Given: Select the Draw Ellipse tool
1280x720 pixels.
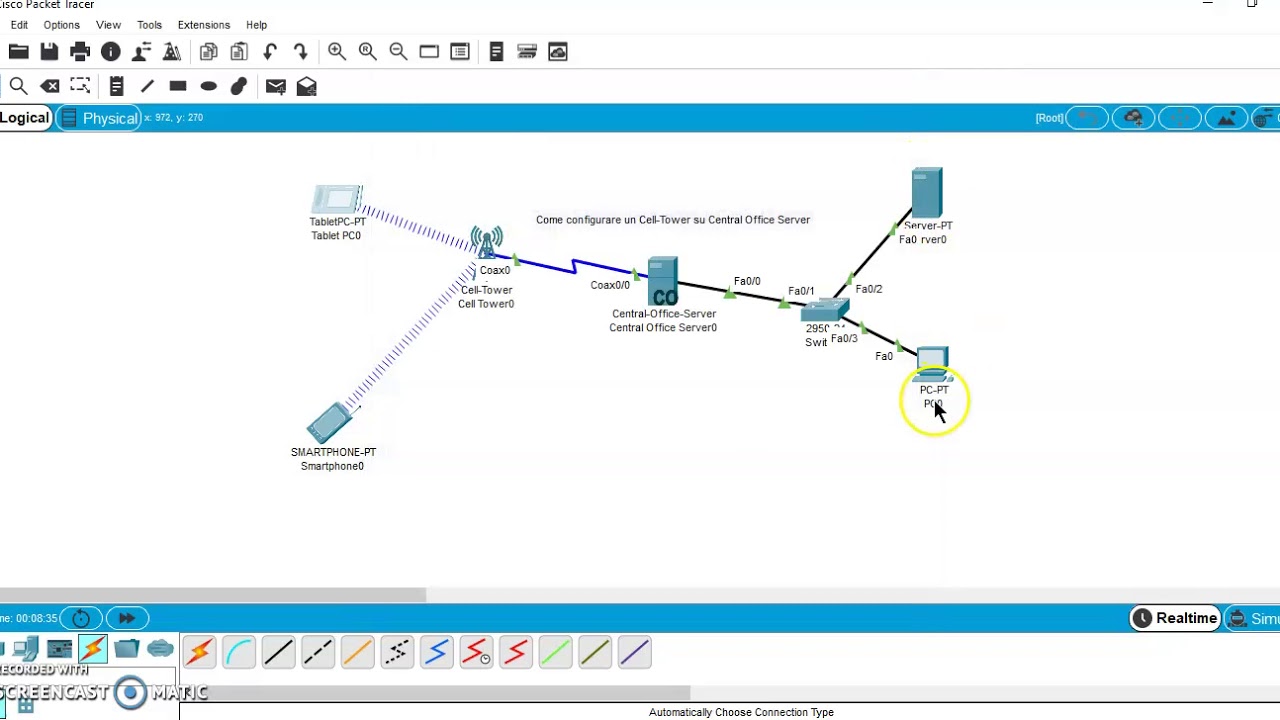Looking at the screenshot, I should pyautogui.click(x=209, y=86).
